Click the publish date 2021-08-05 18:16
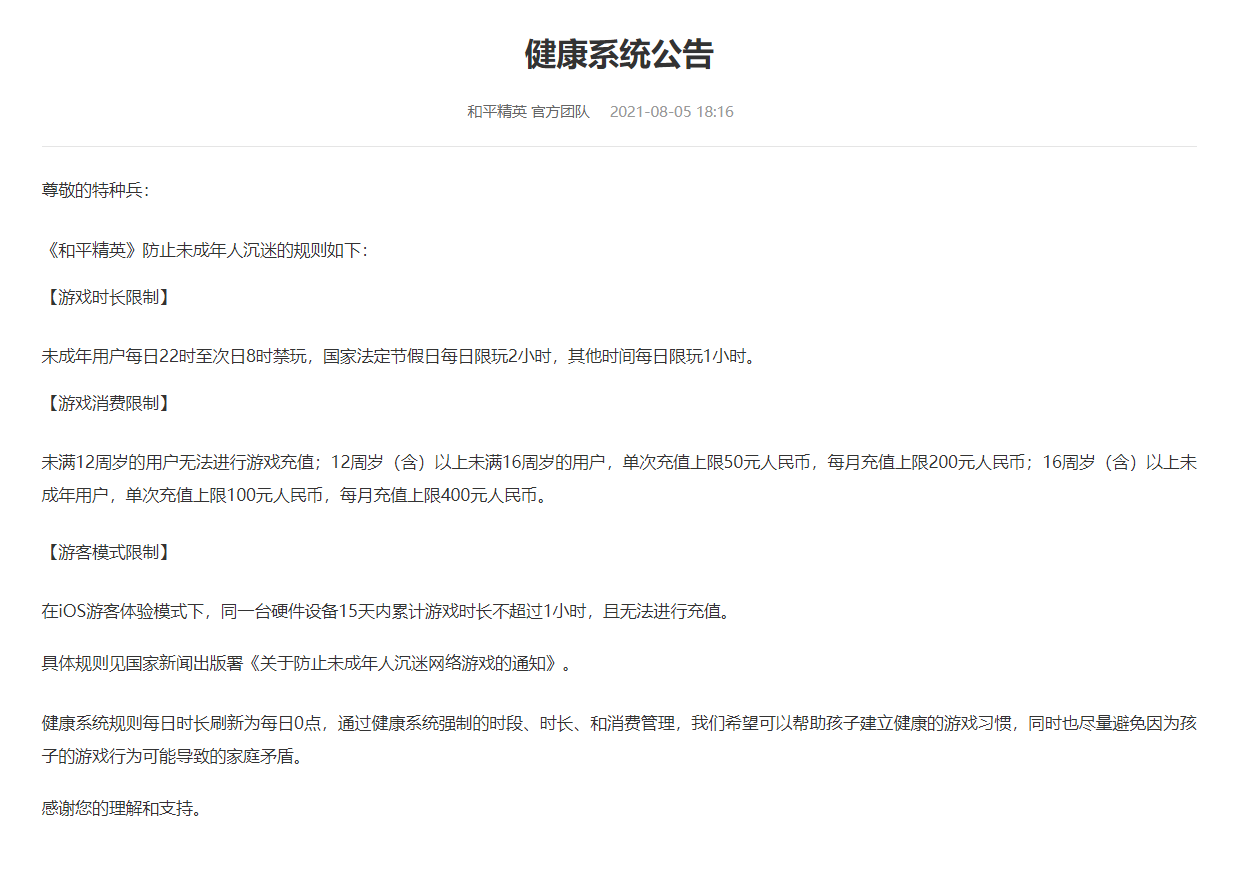 [x=672, y=112]
